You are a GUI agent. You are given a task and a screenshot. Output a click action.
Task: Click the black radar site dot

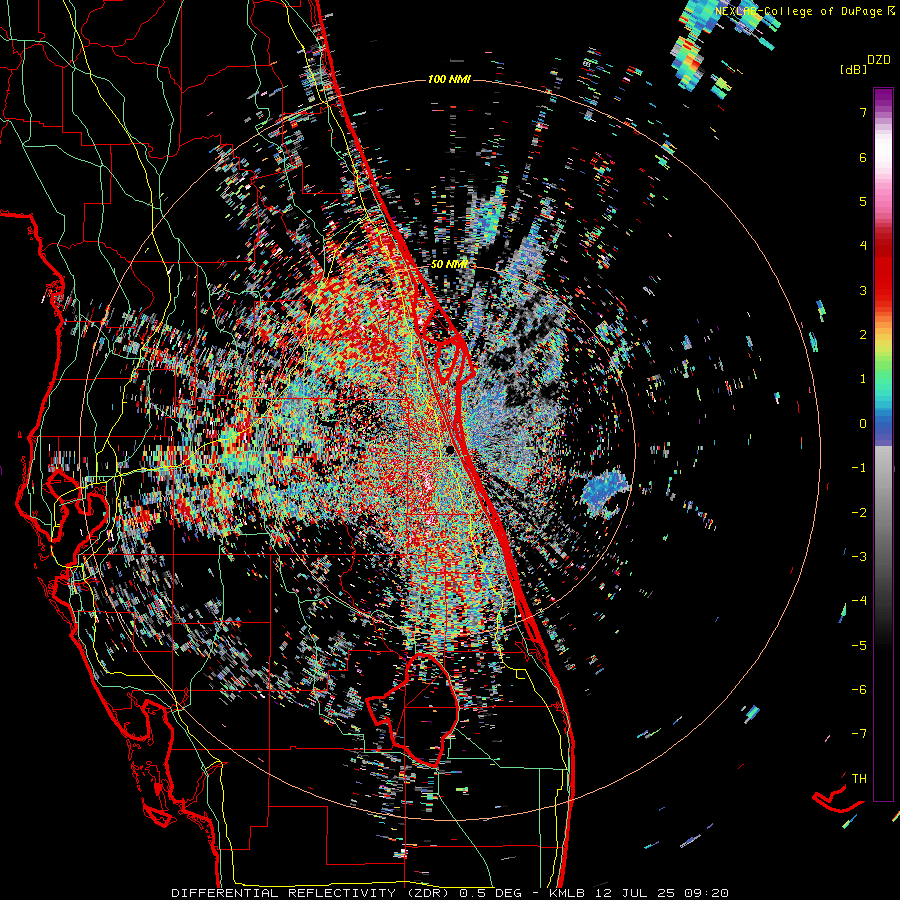pyautogui.click(x=450, y=449)
